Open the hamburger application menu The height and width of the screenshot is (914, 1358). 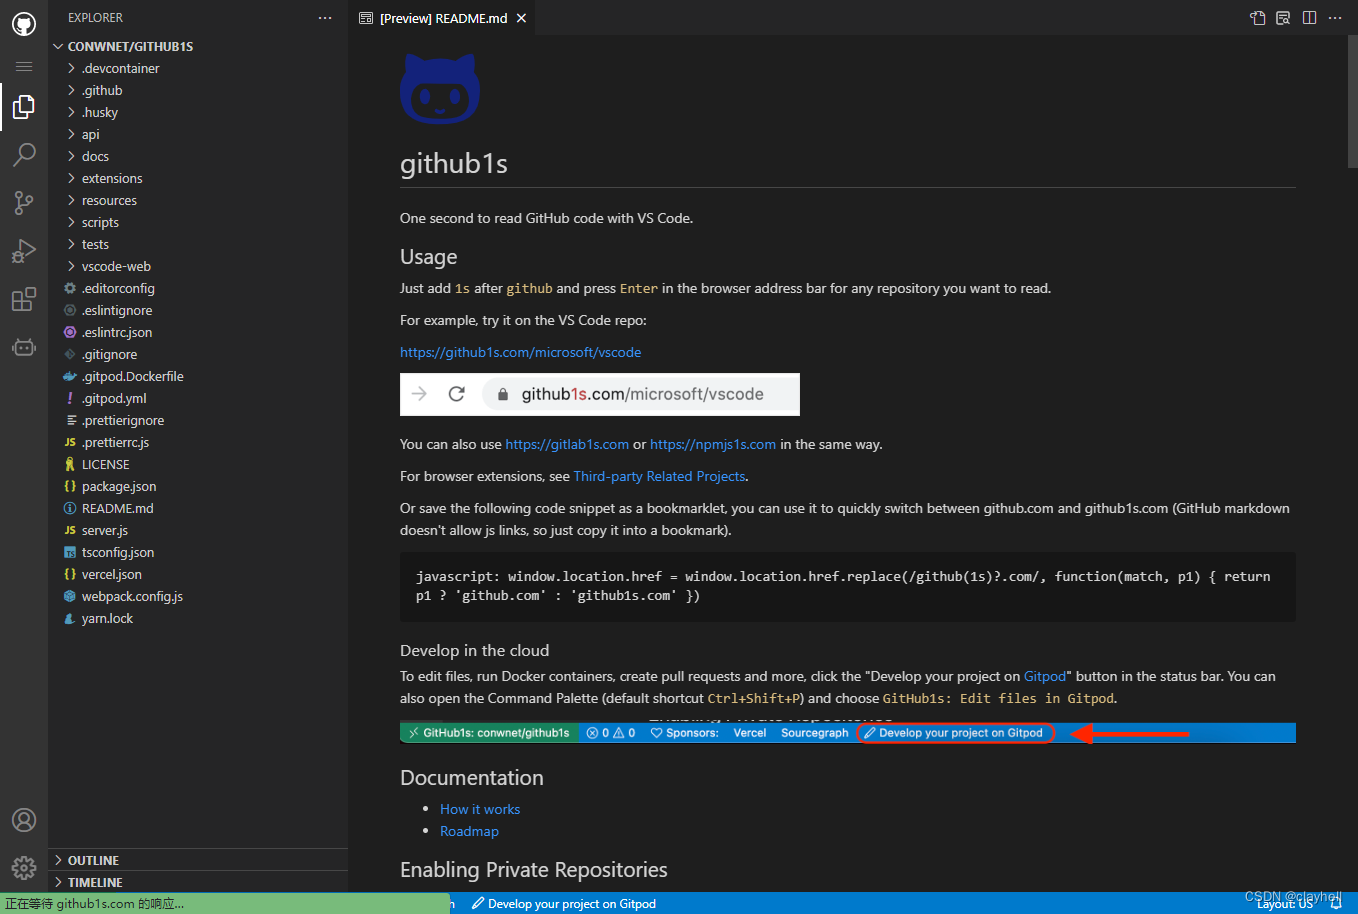pos(24,66)
